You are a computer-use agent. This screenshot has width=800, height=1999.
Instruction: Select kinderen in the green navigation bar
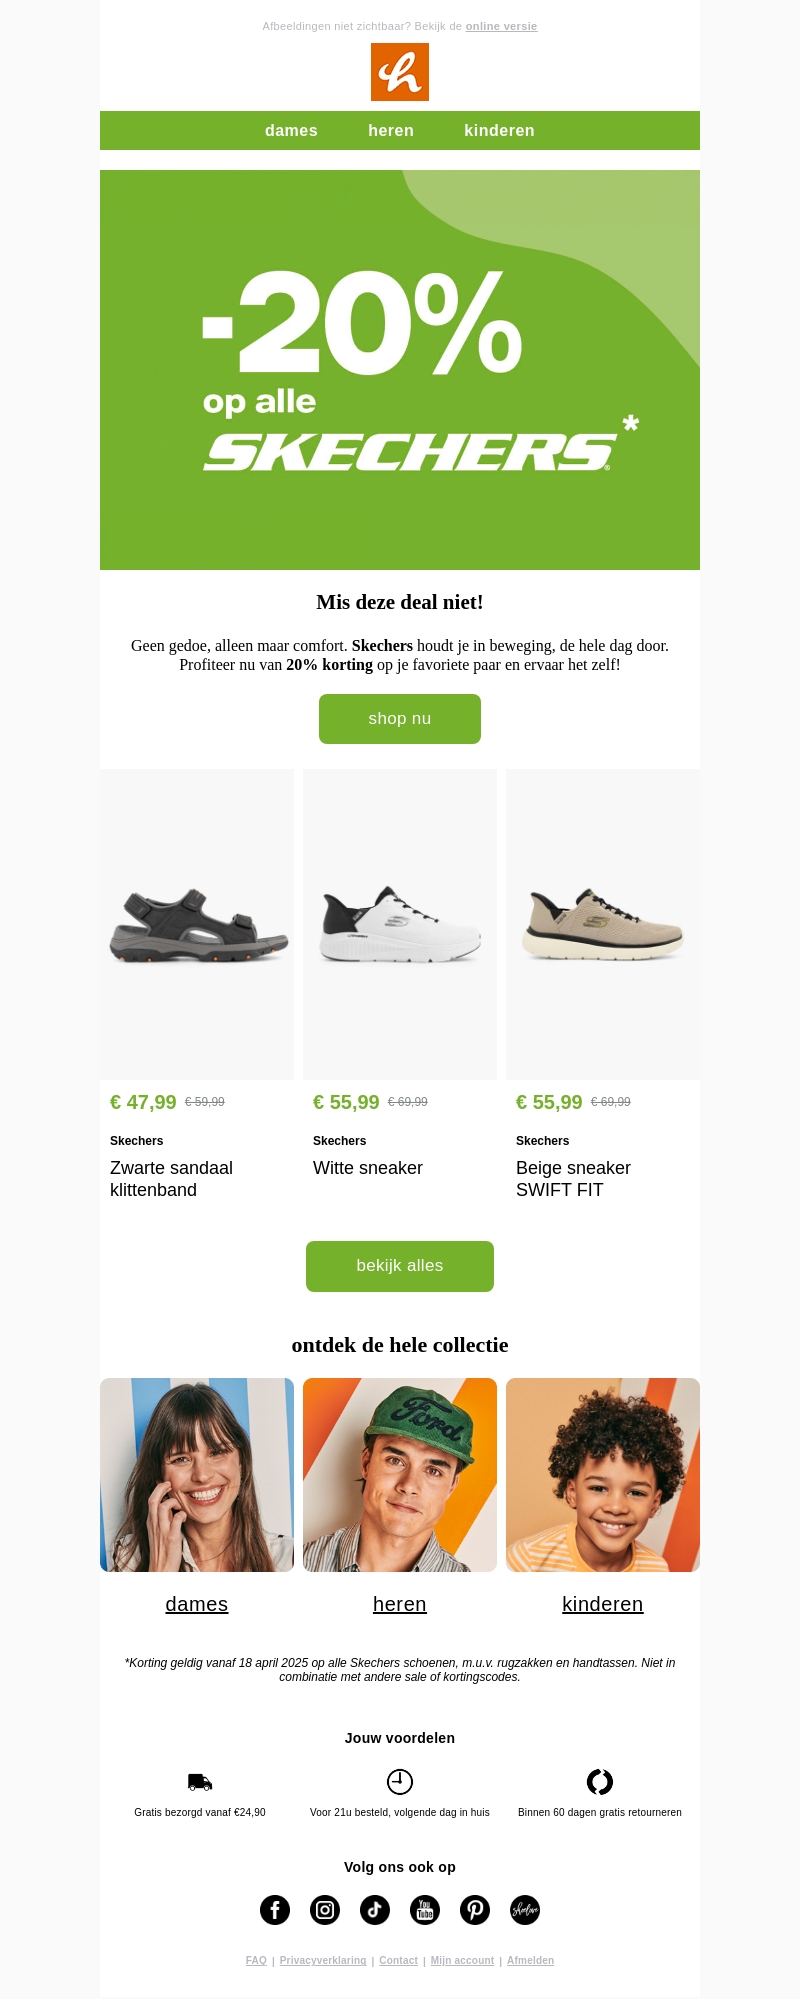[x=499, y=131]
